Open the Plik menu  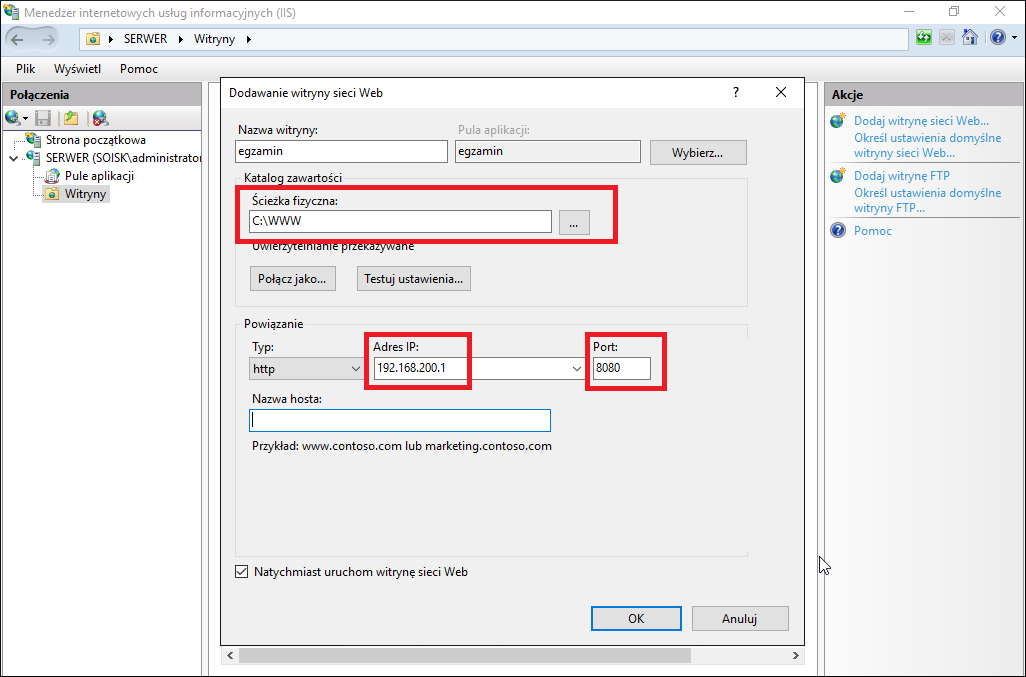26,69
